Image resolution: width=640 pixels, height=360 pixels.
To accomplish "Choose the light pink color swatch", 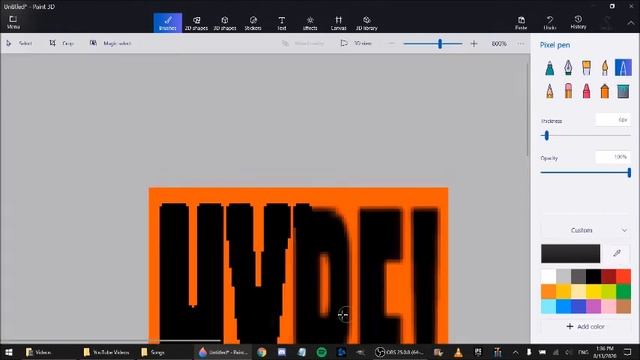I will (608, 306).
